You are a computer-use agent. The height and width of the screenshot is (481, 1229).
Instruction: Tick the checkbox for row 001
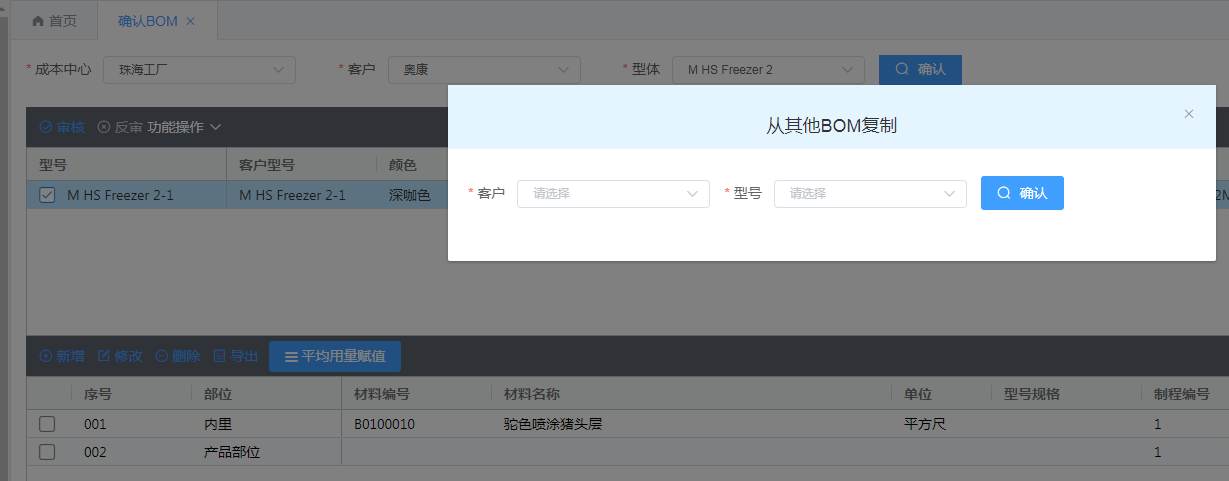point(47,425)
